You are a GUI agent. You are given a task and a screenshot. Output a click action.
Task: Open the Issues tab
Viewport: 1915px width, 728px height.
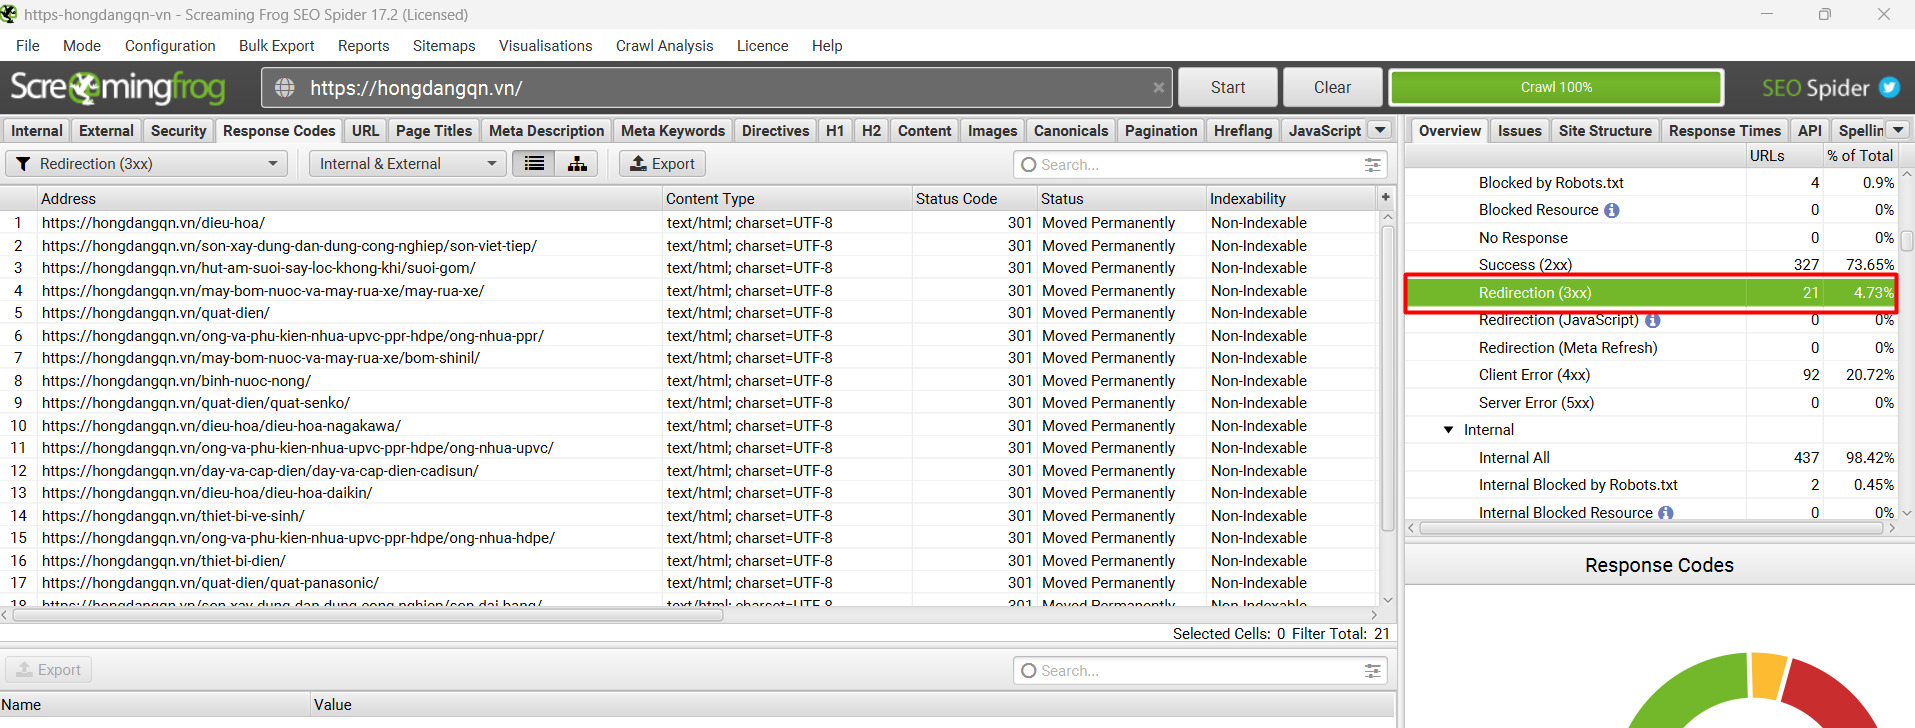[x=1520, y=131]
